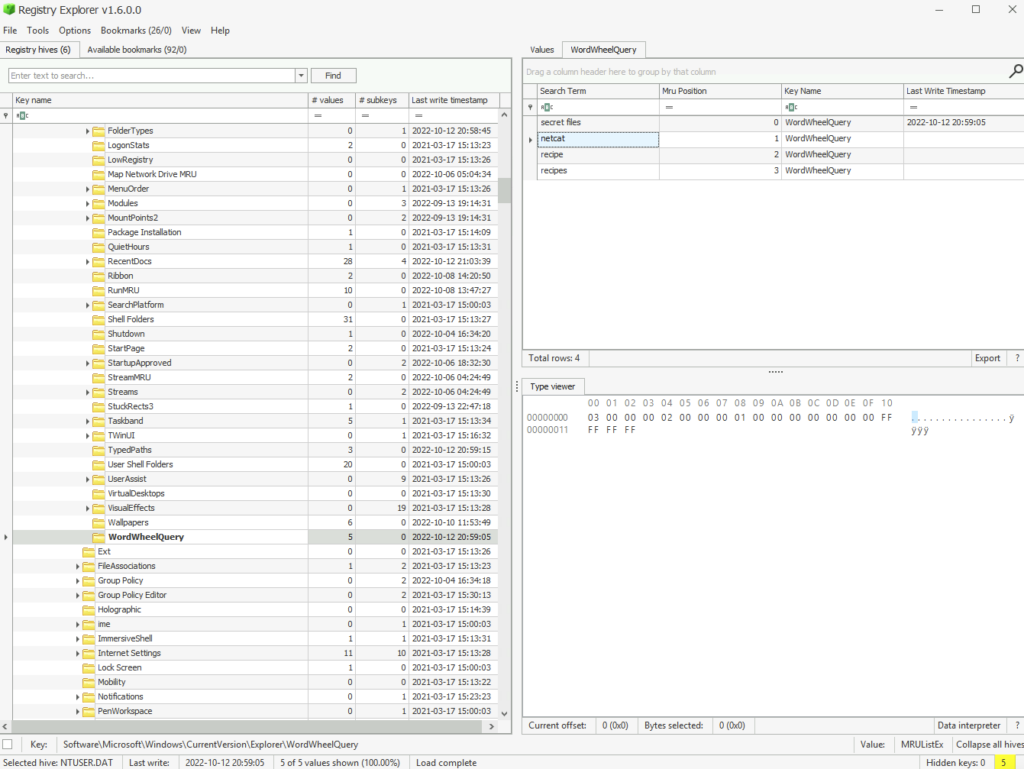This screenshot has width=1024, height=769.
Task: Click the Wallpapers folder icon
Action: (99, 523)
